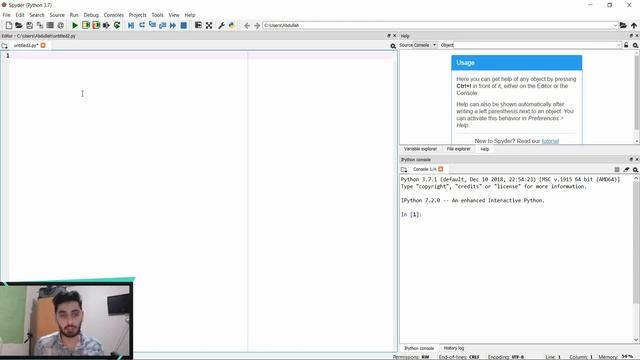Screen dimensions: 640x360
Task: Open the File menu
Action: (7, 15)
